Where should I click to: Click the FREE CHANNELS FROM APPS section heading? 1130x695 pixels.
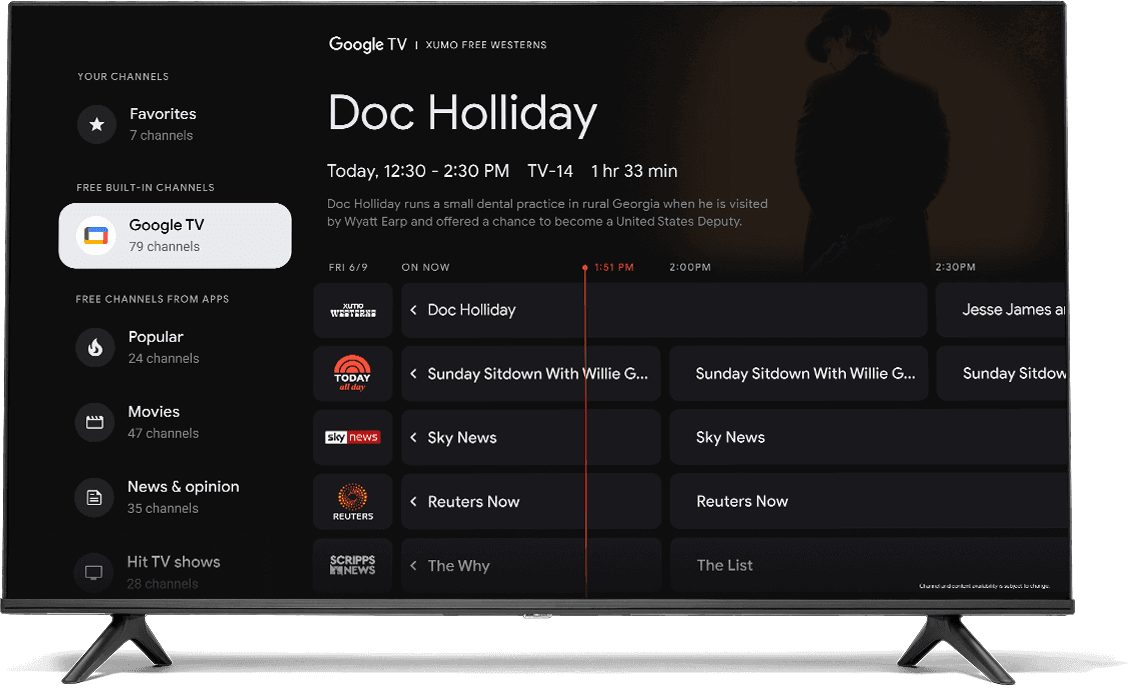(152, 299)
